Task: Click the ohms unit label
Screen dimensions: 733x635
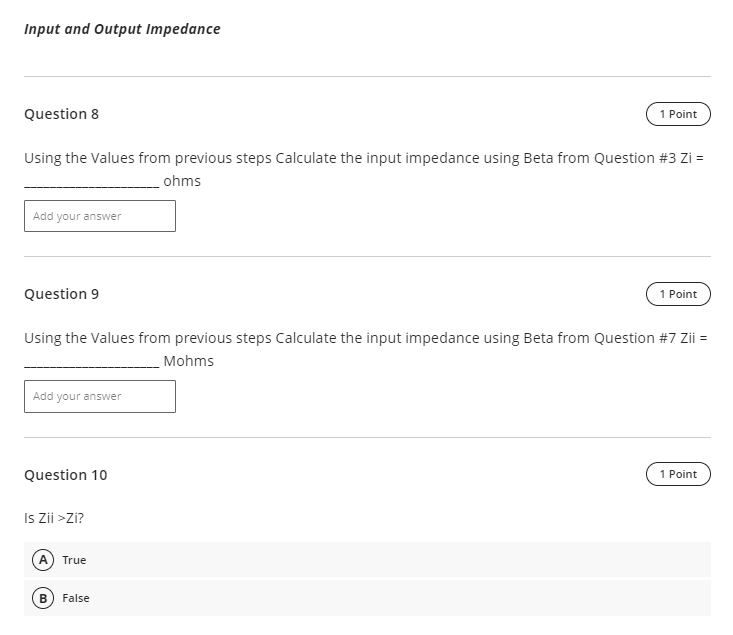Action: (182, 181)
